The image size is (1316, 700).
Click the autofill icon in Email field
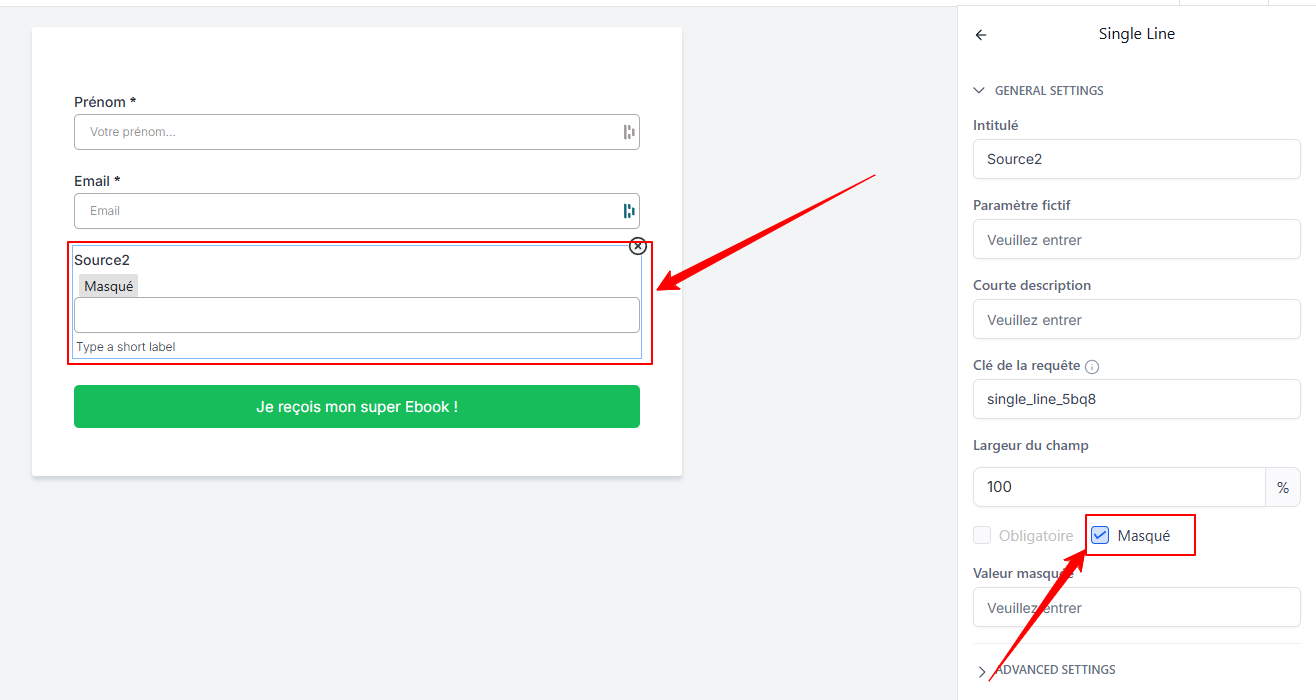coord(629,211)
